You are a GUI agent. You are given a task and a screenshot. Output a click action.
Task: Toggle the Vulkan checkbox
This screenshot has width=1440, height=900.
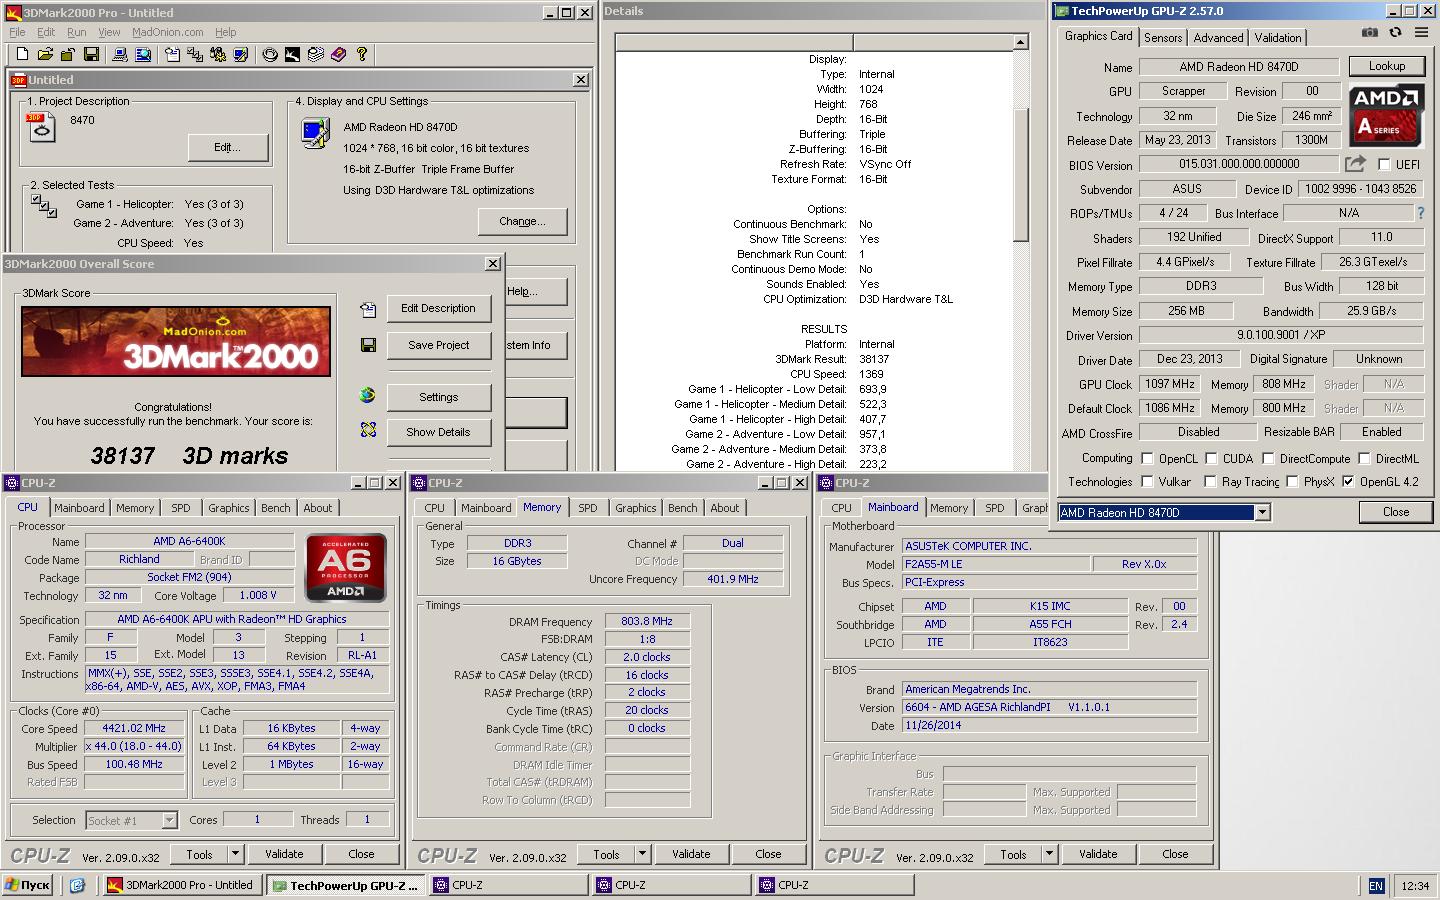click(x=1147, y=481)
